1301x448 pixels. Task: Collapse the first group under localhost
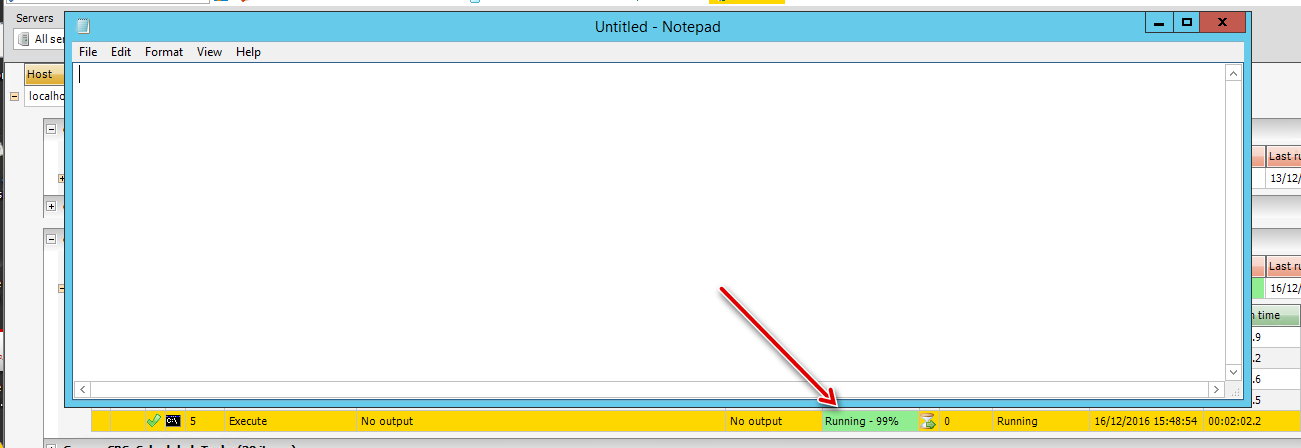coord(50,128)
